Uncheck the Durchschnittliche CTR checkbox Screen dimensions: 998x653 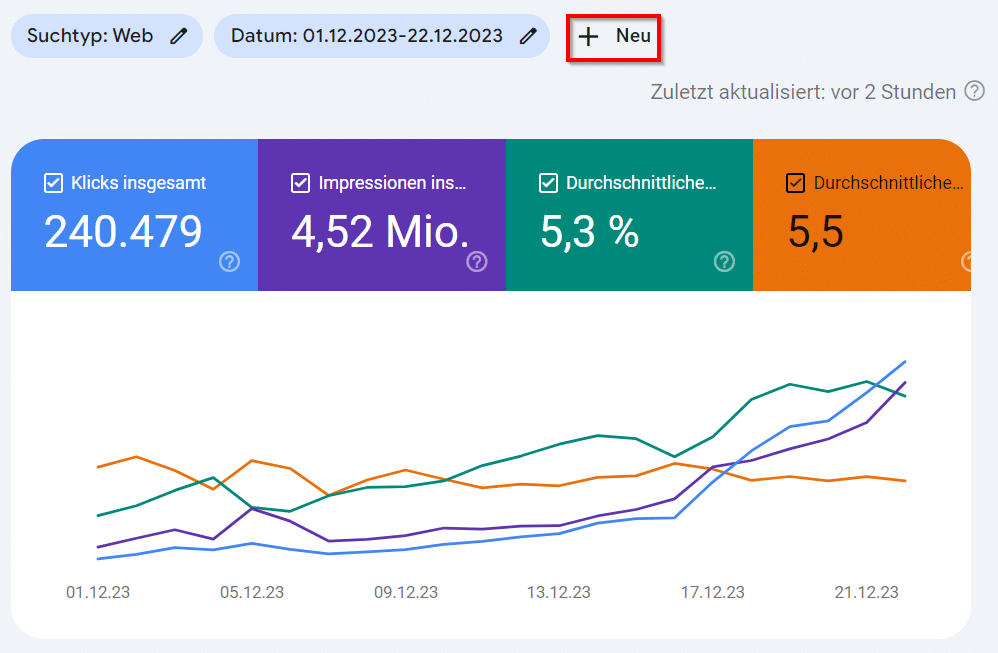coord(548,183)
